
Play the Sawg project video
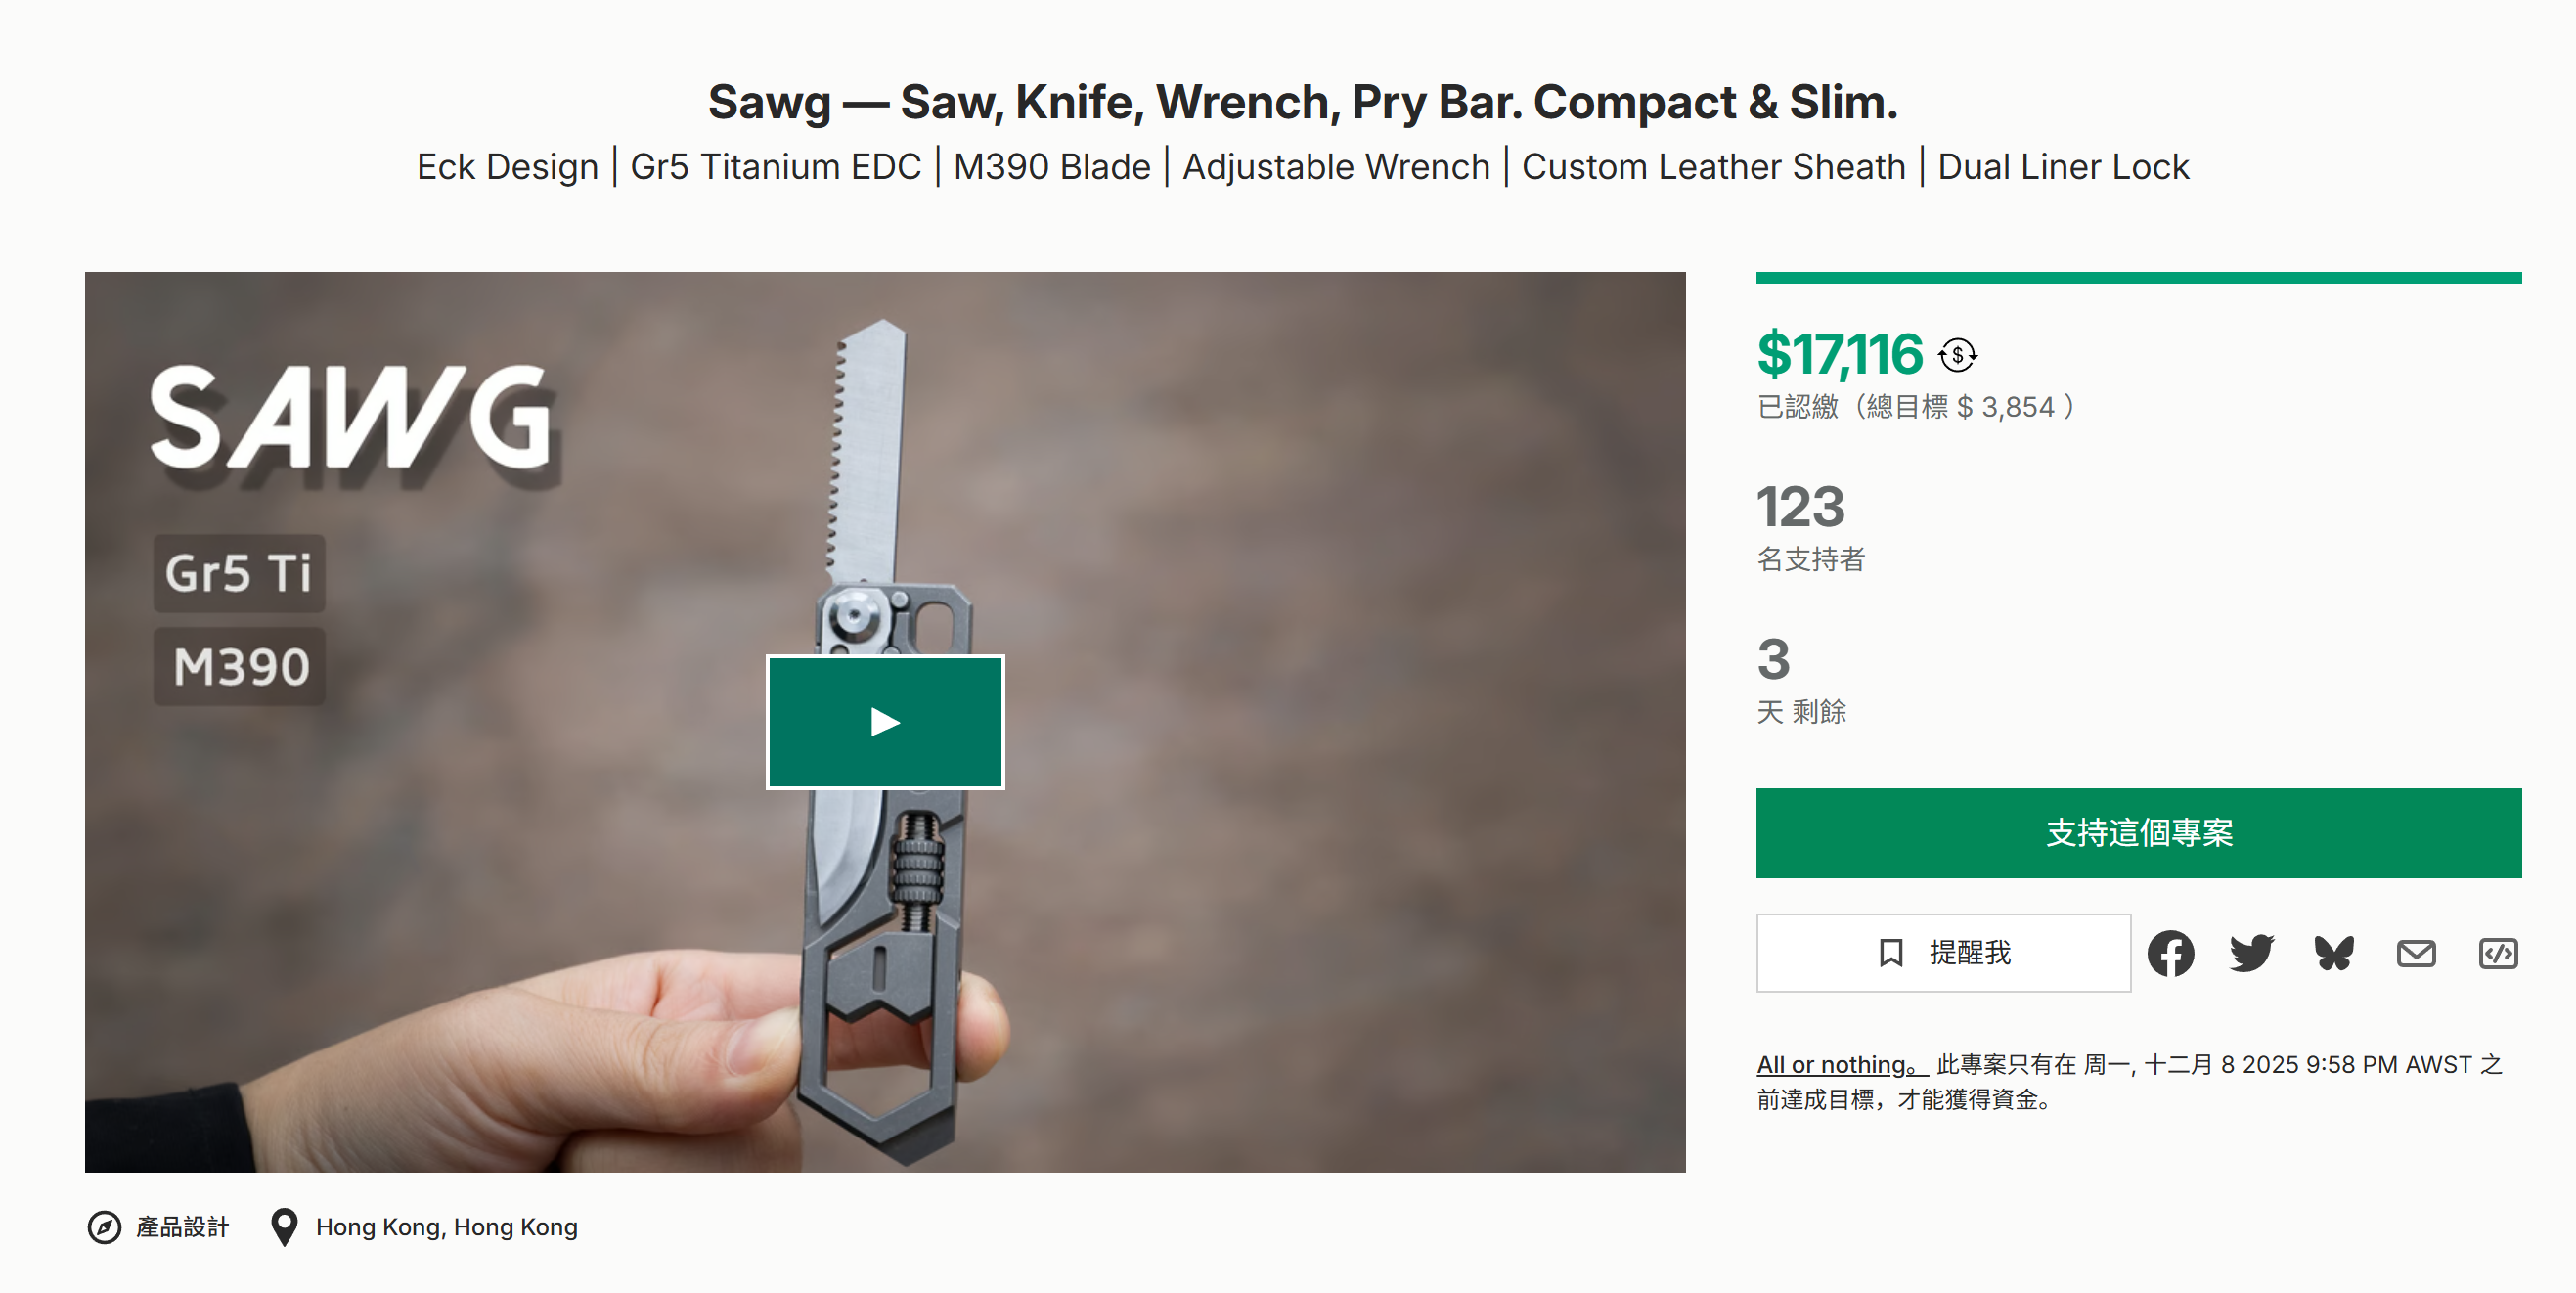[x=884, y=721]
